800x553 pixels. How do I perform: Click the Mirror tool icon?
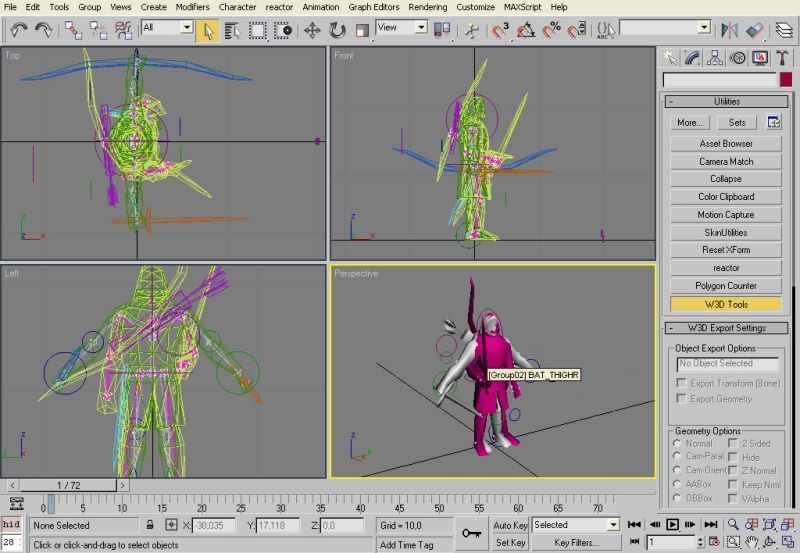coord(730,30)
